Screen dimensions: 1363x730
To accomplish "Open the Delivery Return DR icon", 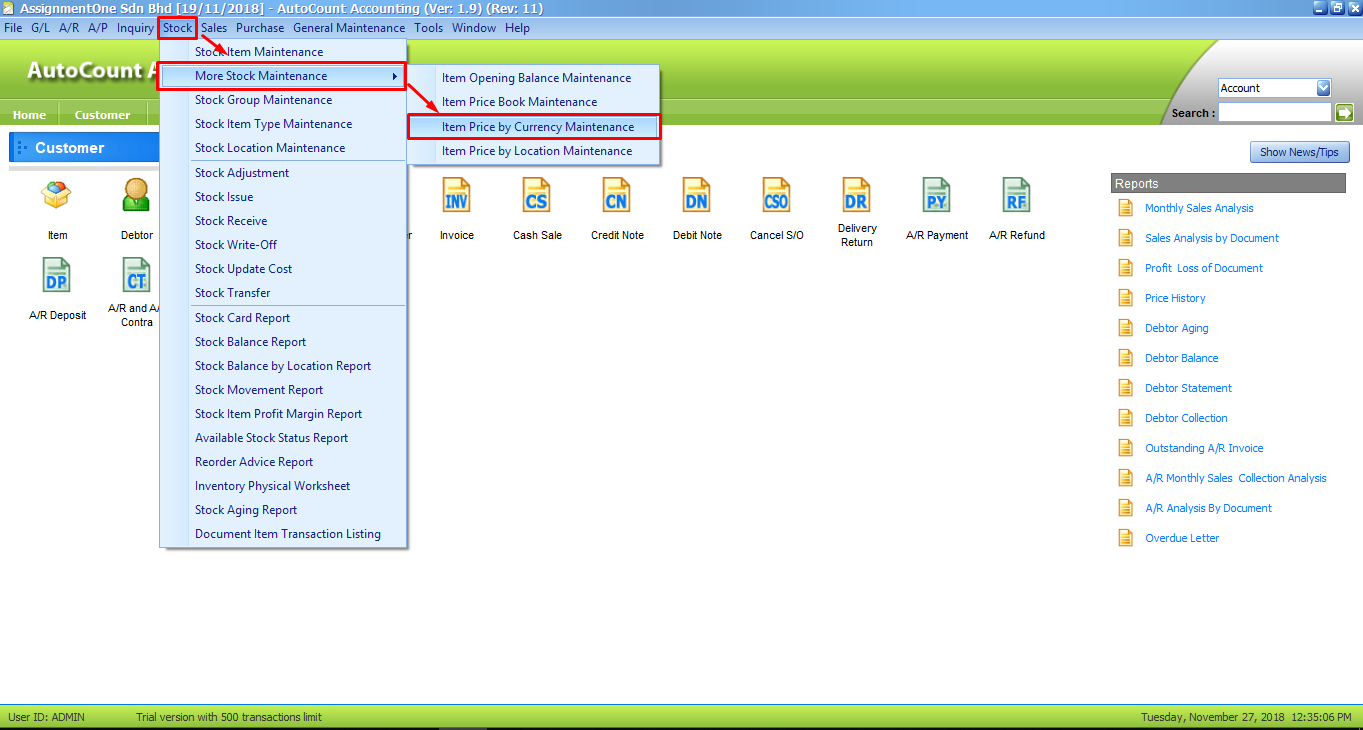I will click(x=856, y=195).
